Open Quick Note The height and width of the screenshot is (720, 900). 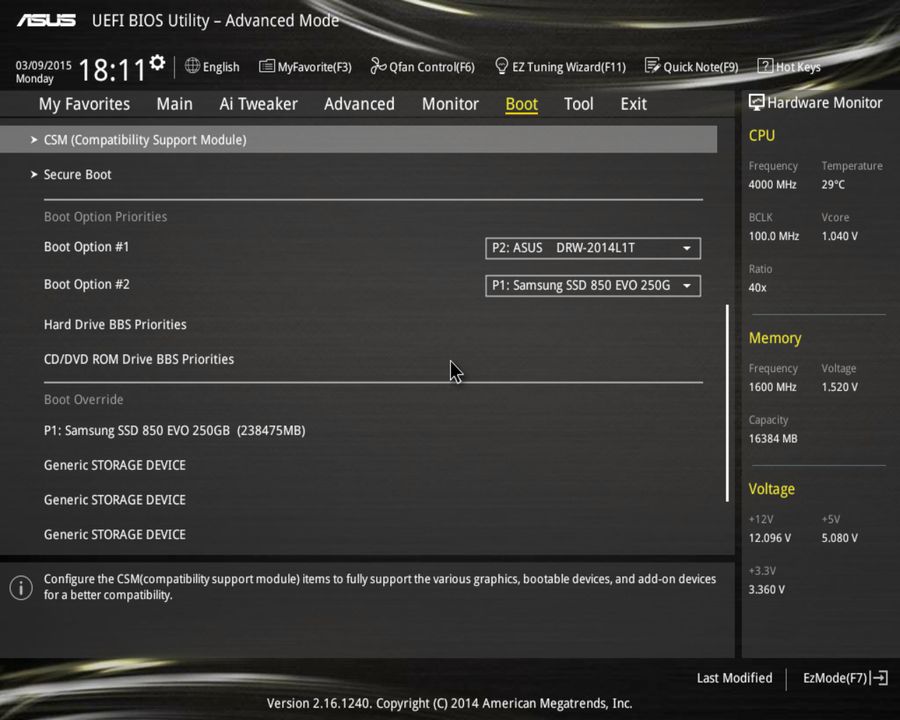point(692,66)
